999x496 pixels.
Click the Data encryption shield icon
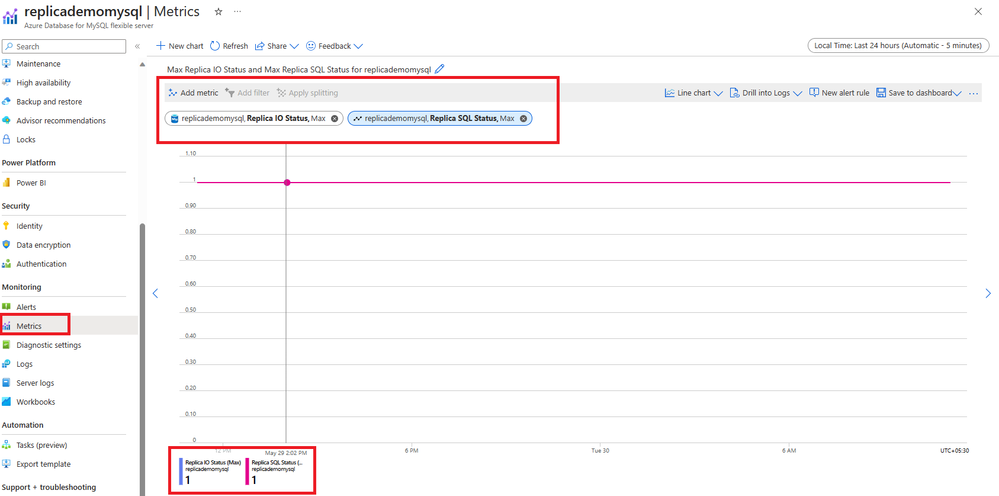click(6, 245)
